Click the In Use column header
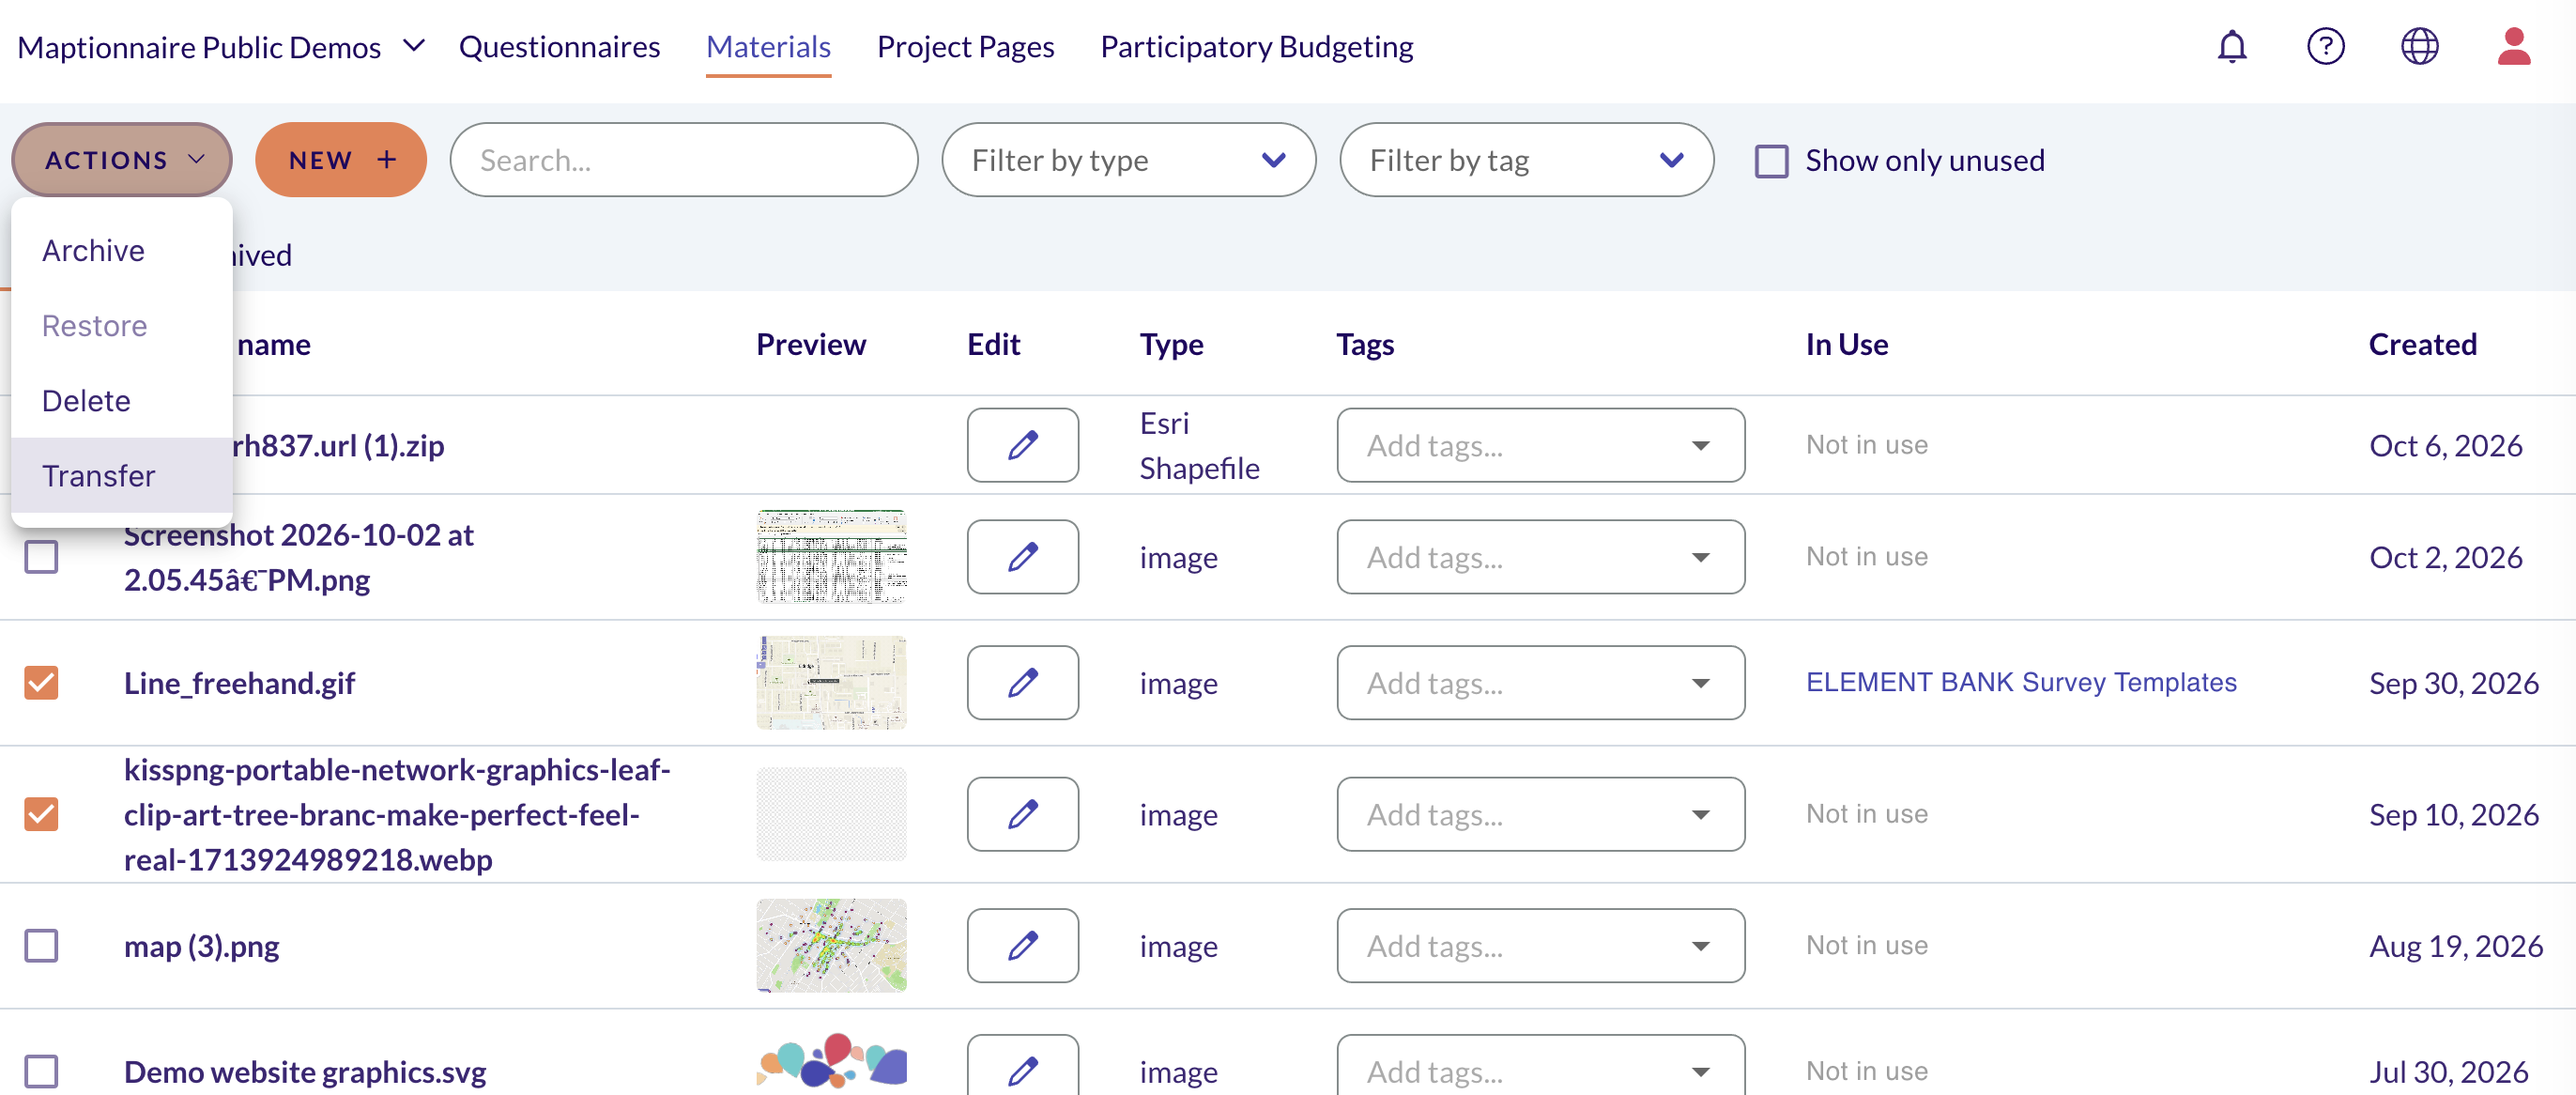This screenshot has height=1095, width=2576. coord(1846,345)
